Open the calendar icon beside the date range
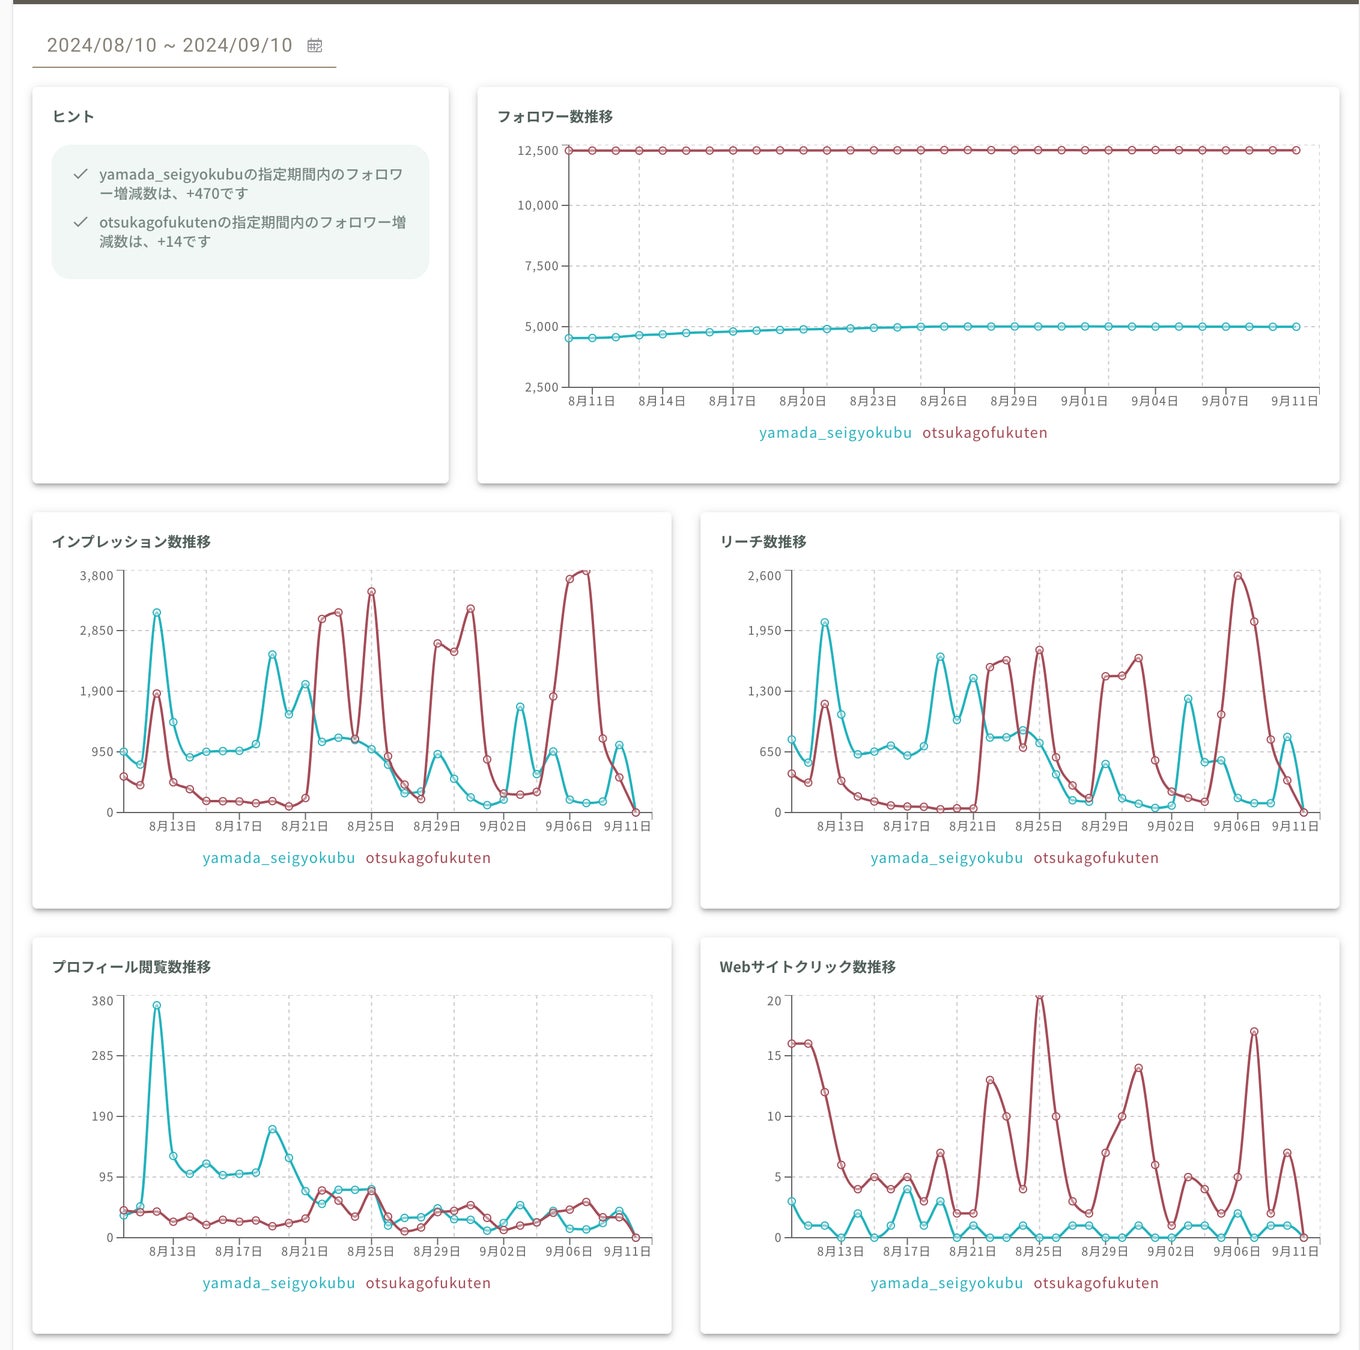1360x1350 pixels. 314,45
